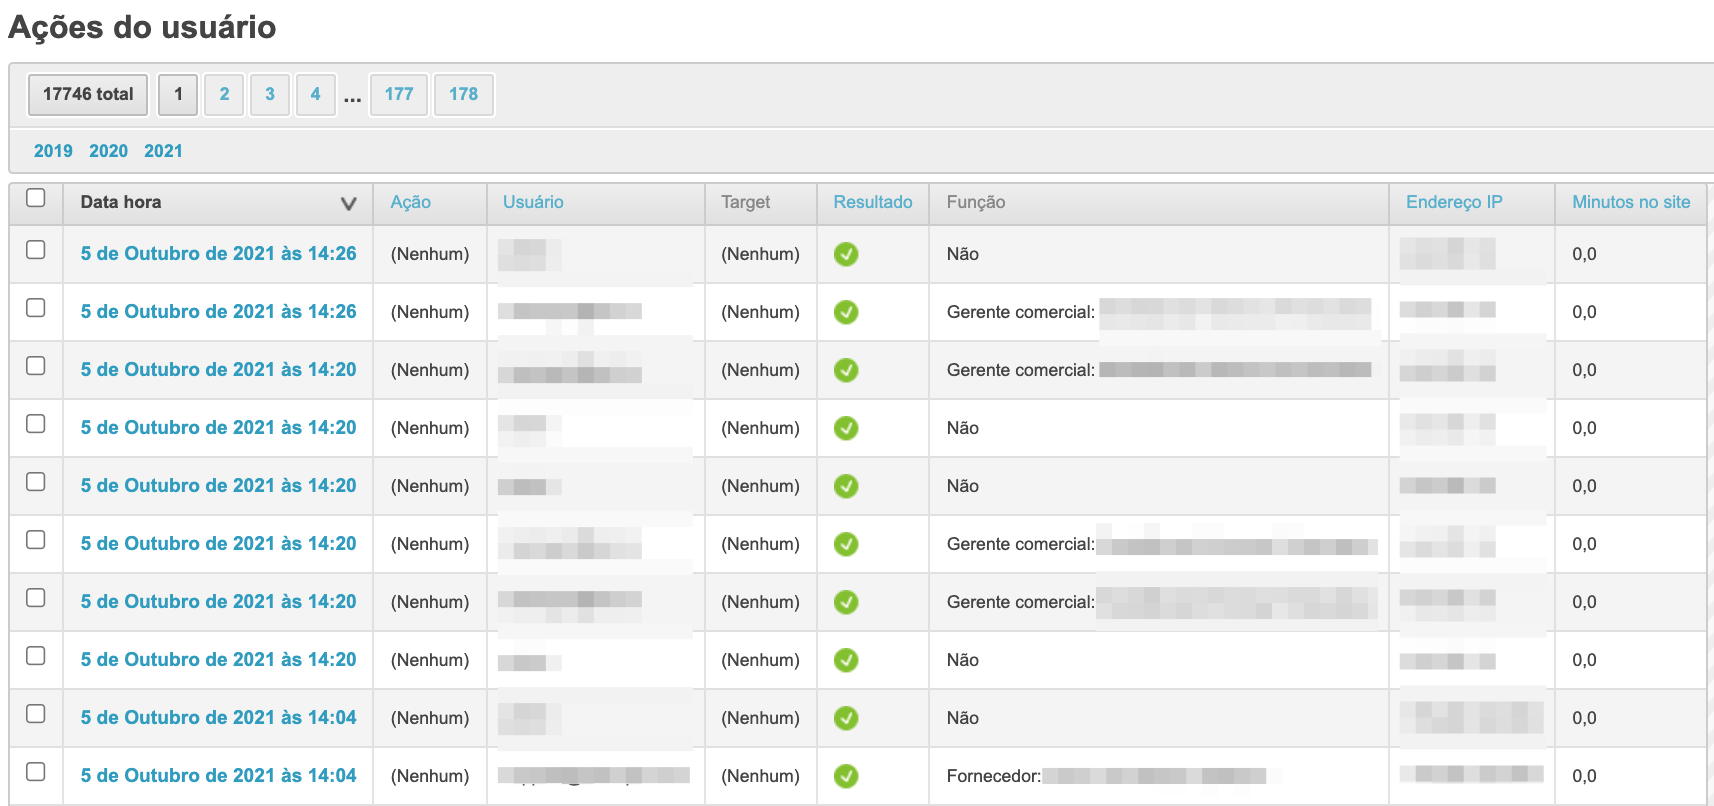Filter by year 2020
The height and width of the screenshot is (806, 1714).
pos(108,151)
